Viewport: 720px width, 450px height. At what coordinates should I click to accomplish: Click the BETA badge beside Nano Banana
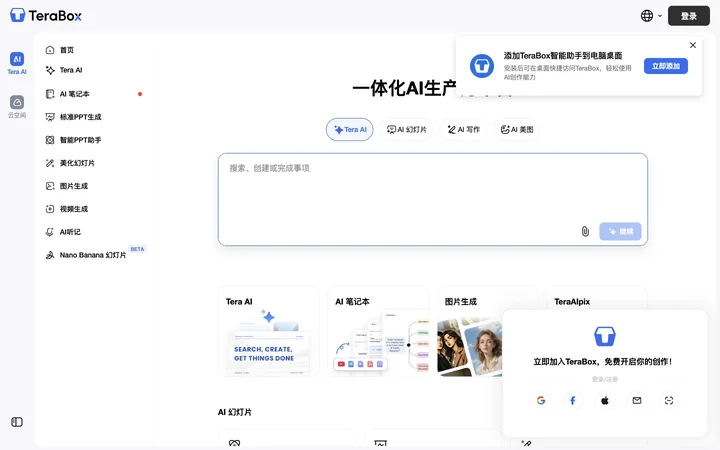click(137, 249)
